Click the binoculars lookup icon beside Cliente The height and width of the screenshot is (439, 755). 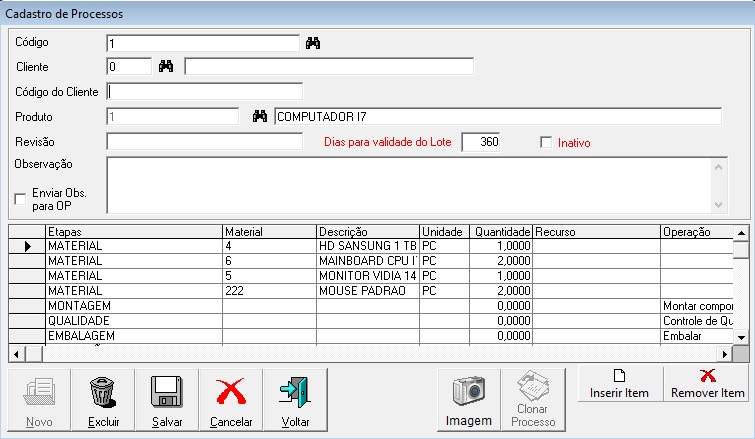(166, 67)
